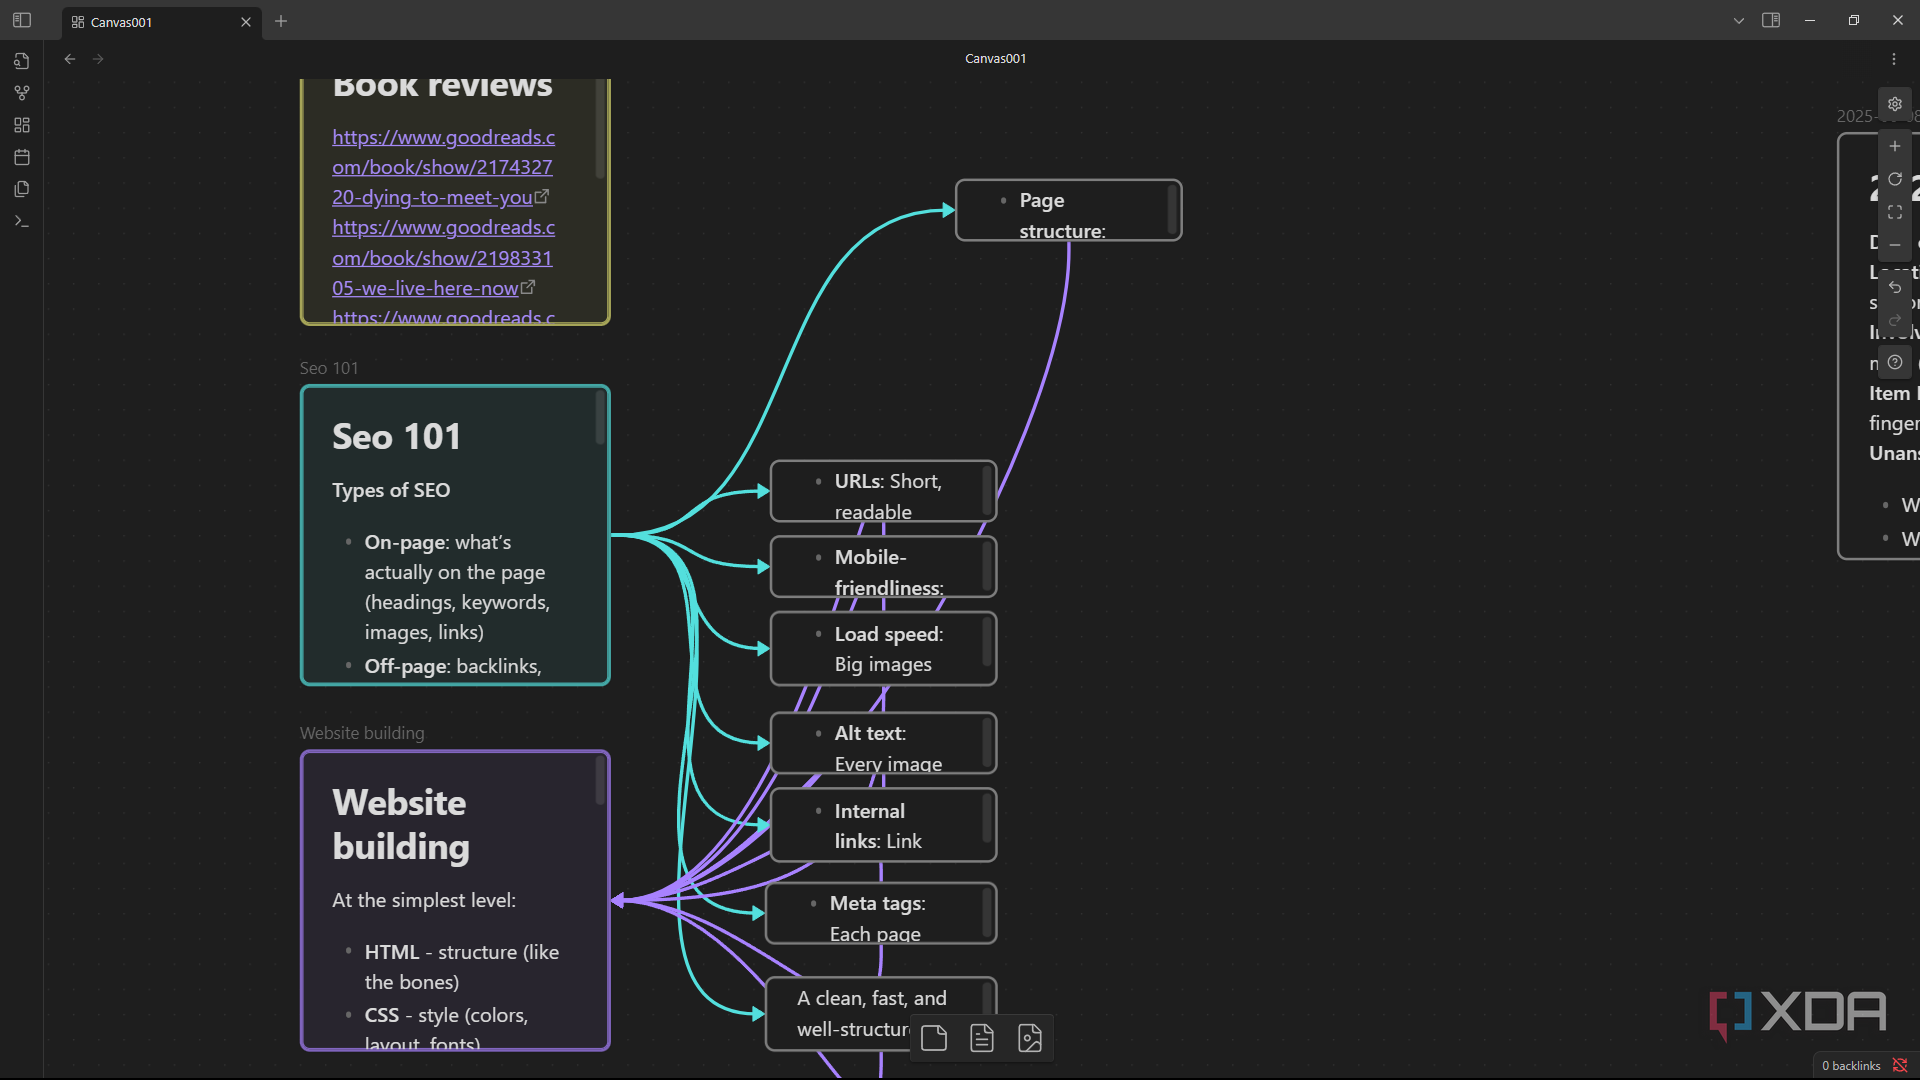Toggle the right sidebar panel
The height and width of the screenshot is (1080, 1920).
1771,20
